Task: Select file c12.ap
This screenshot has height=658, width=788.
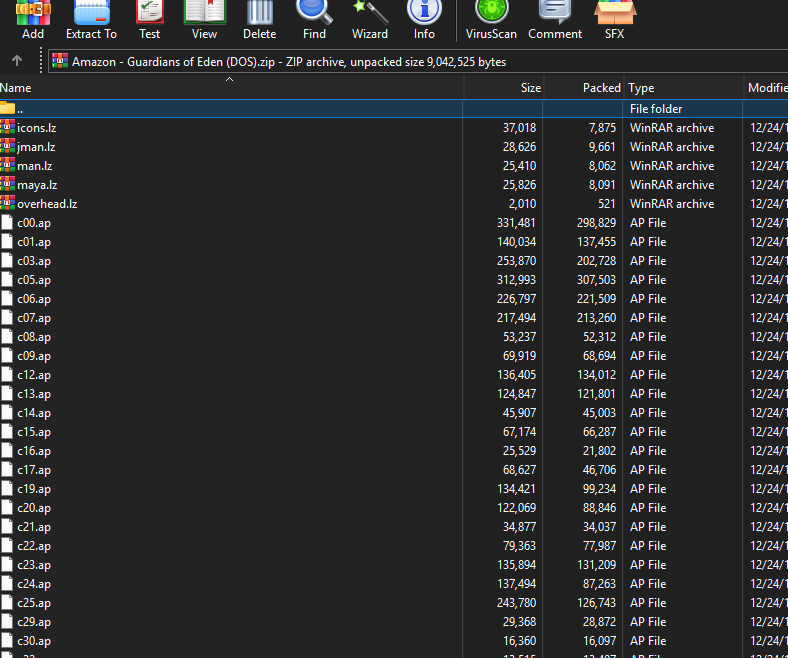Action: pos(34,375)
